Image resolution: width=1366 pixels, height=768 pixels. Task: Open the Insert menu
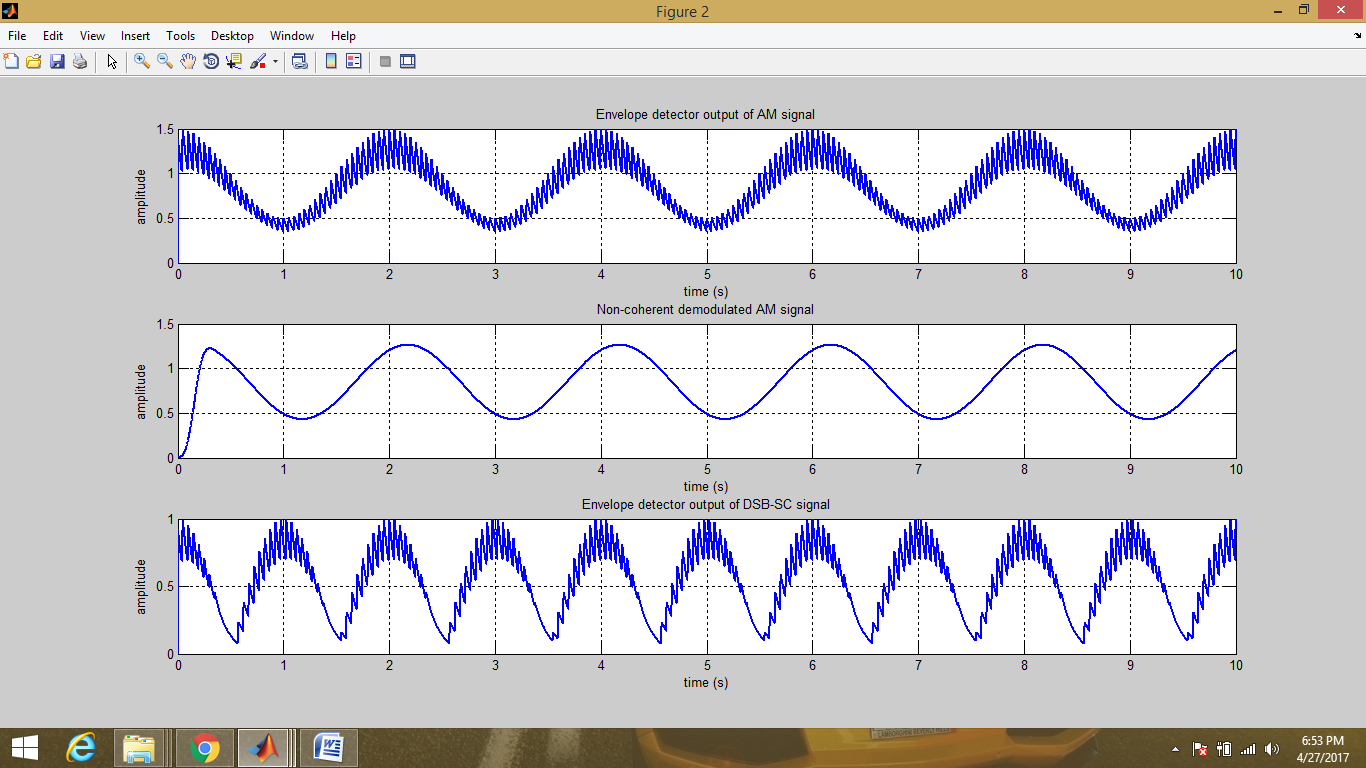[x=135, y=35]
